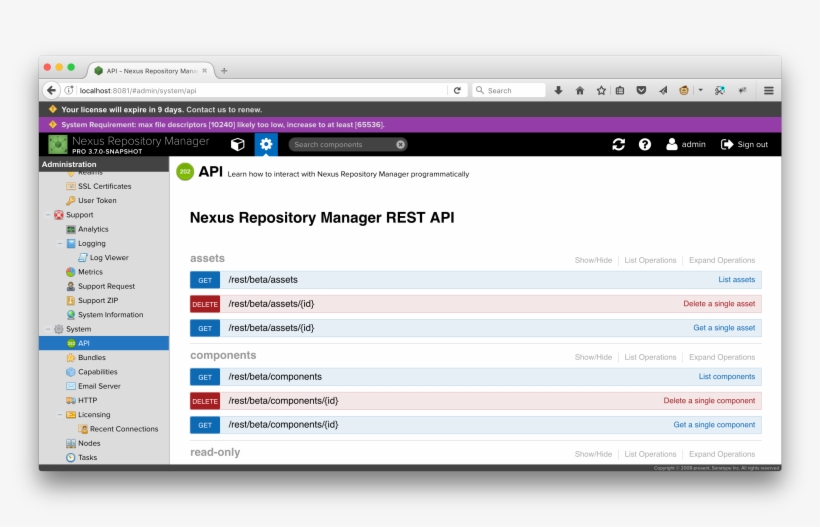
Task: Open the read-only section heading
Action: pos(215,452)
